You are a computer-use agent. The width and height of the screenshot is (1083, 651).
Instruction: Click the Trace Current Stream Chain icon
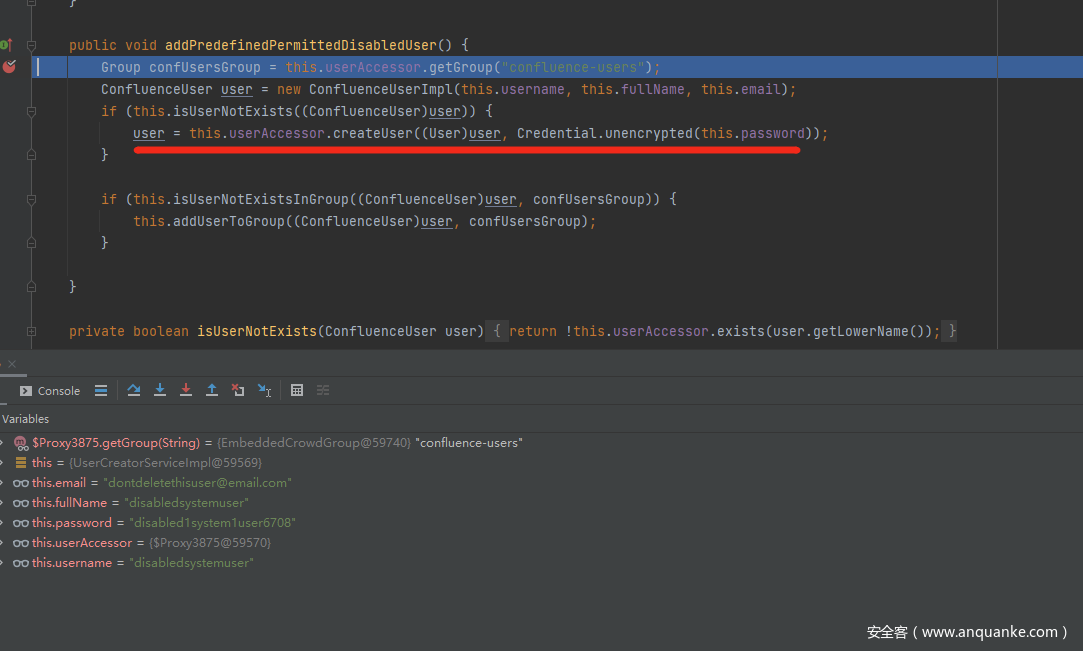point(323,390)
